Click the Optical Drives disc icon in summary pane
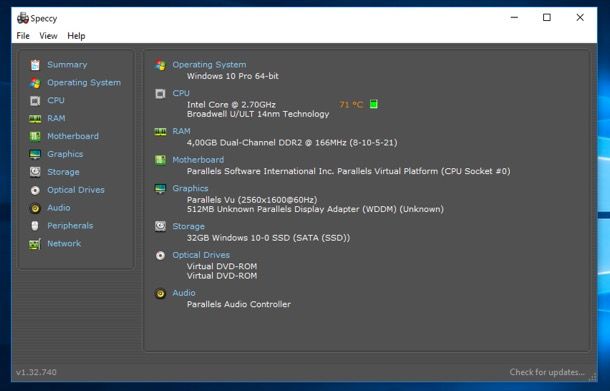This screenshot has height=391, width=610. tap(160, 255)
